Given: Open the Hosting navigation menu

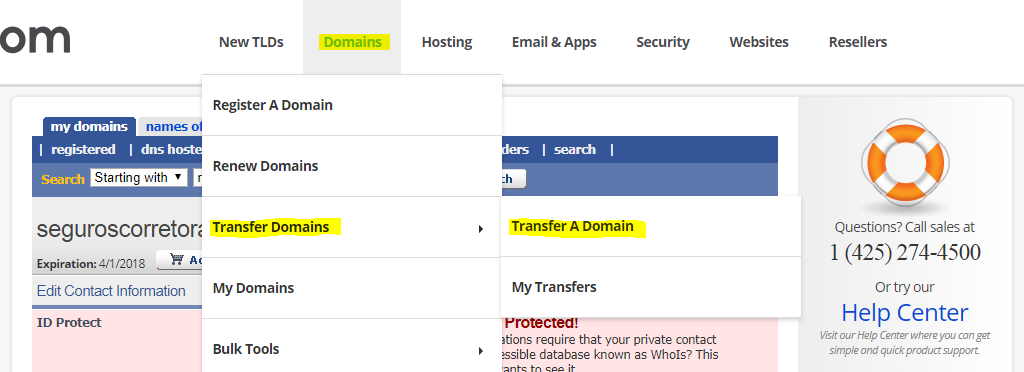Looking at the screenshot, I should (x=447, y=42).
